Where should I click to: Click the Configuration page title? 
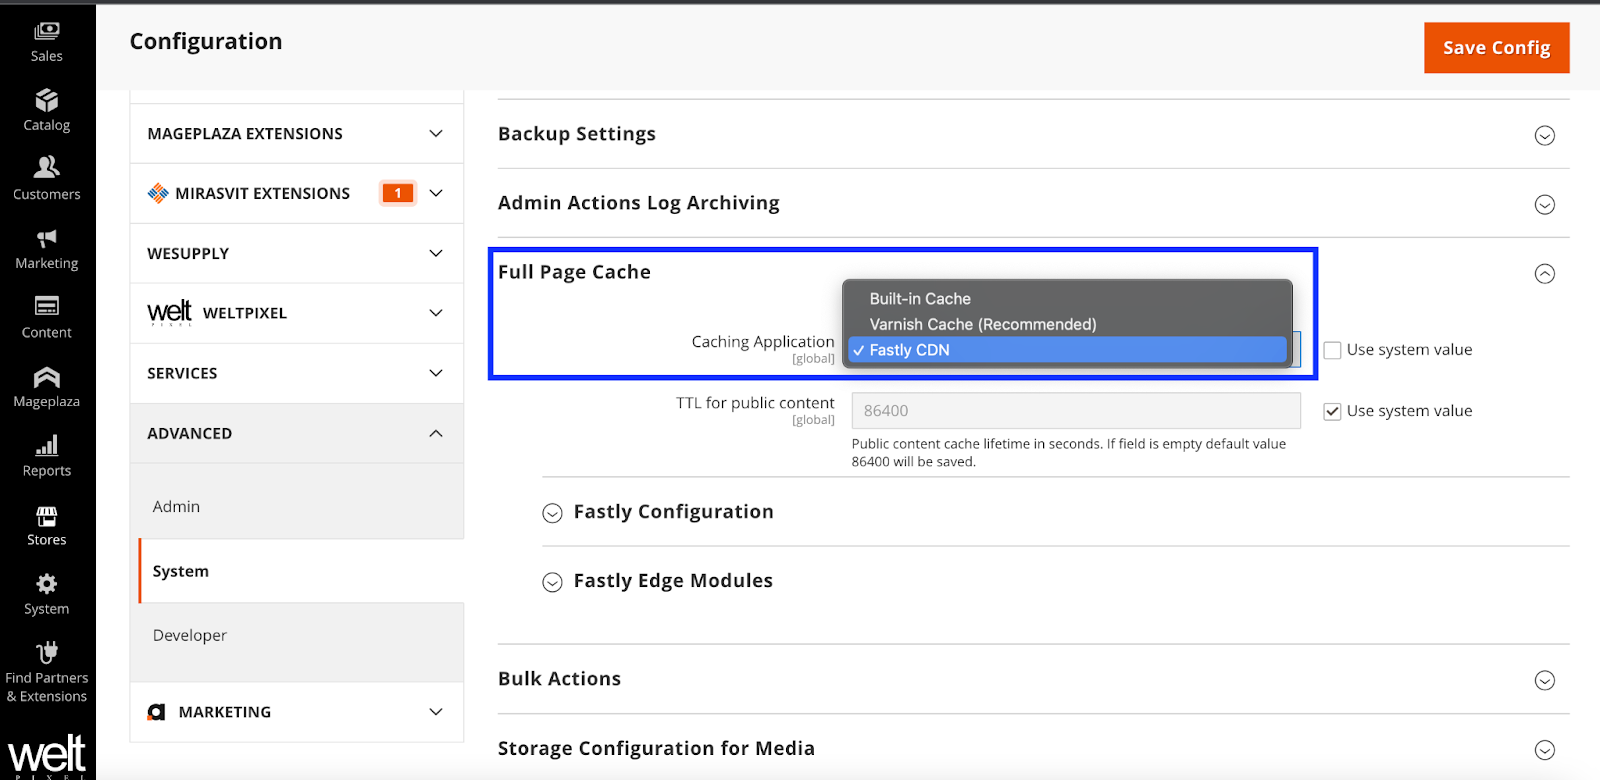[206, 41]
